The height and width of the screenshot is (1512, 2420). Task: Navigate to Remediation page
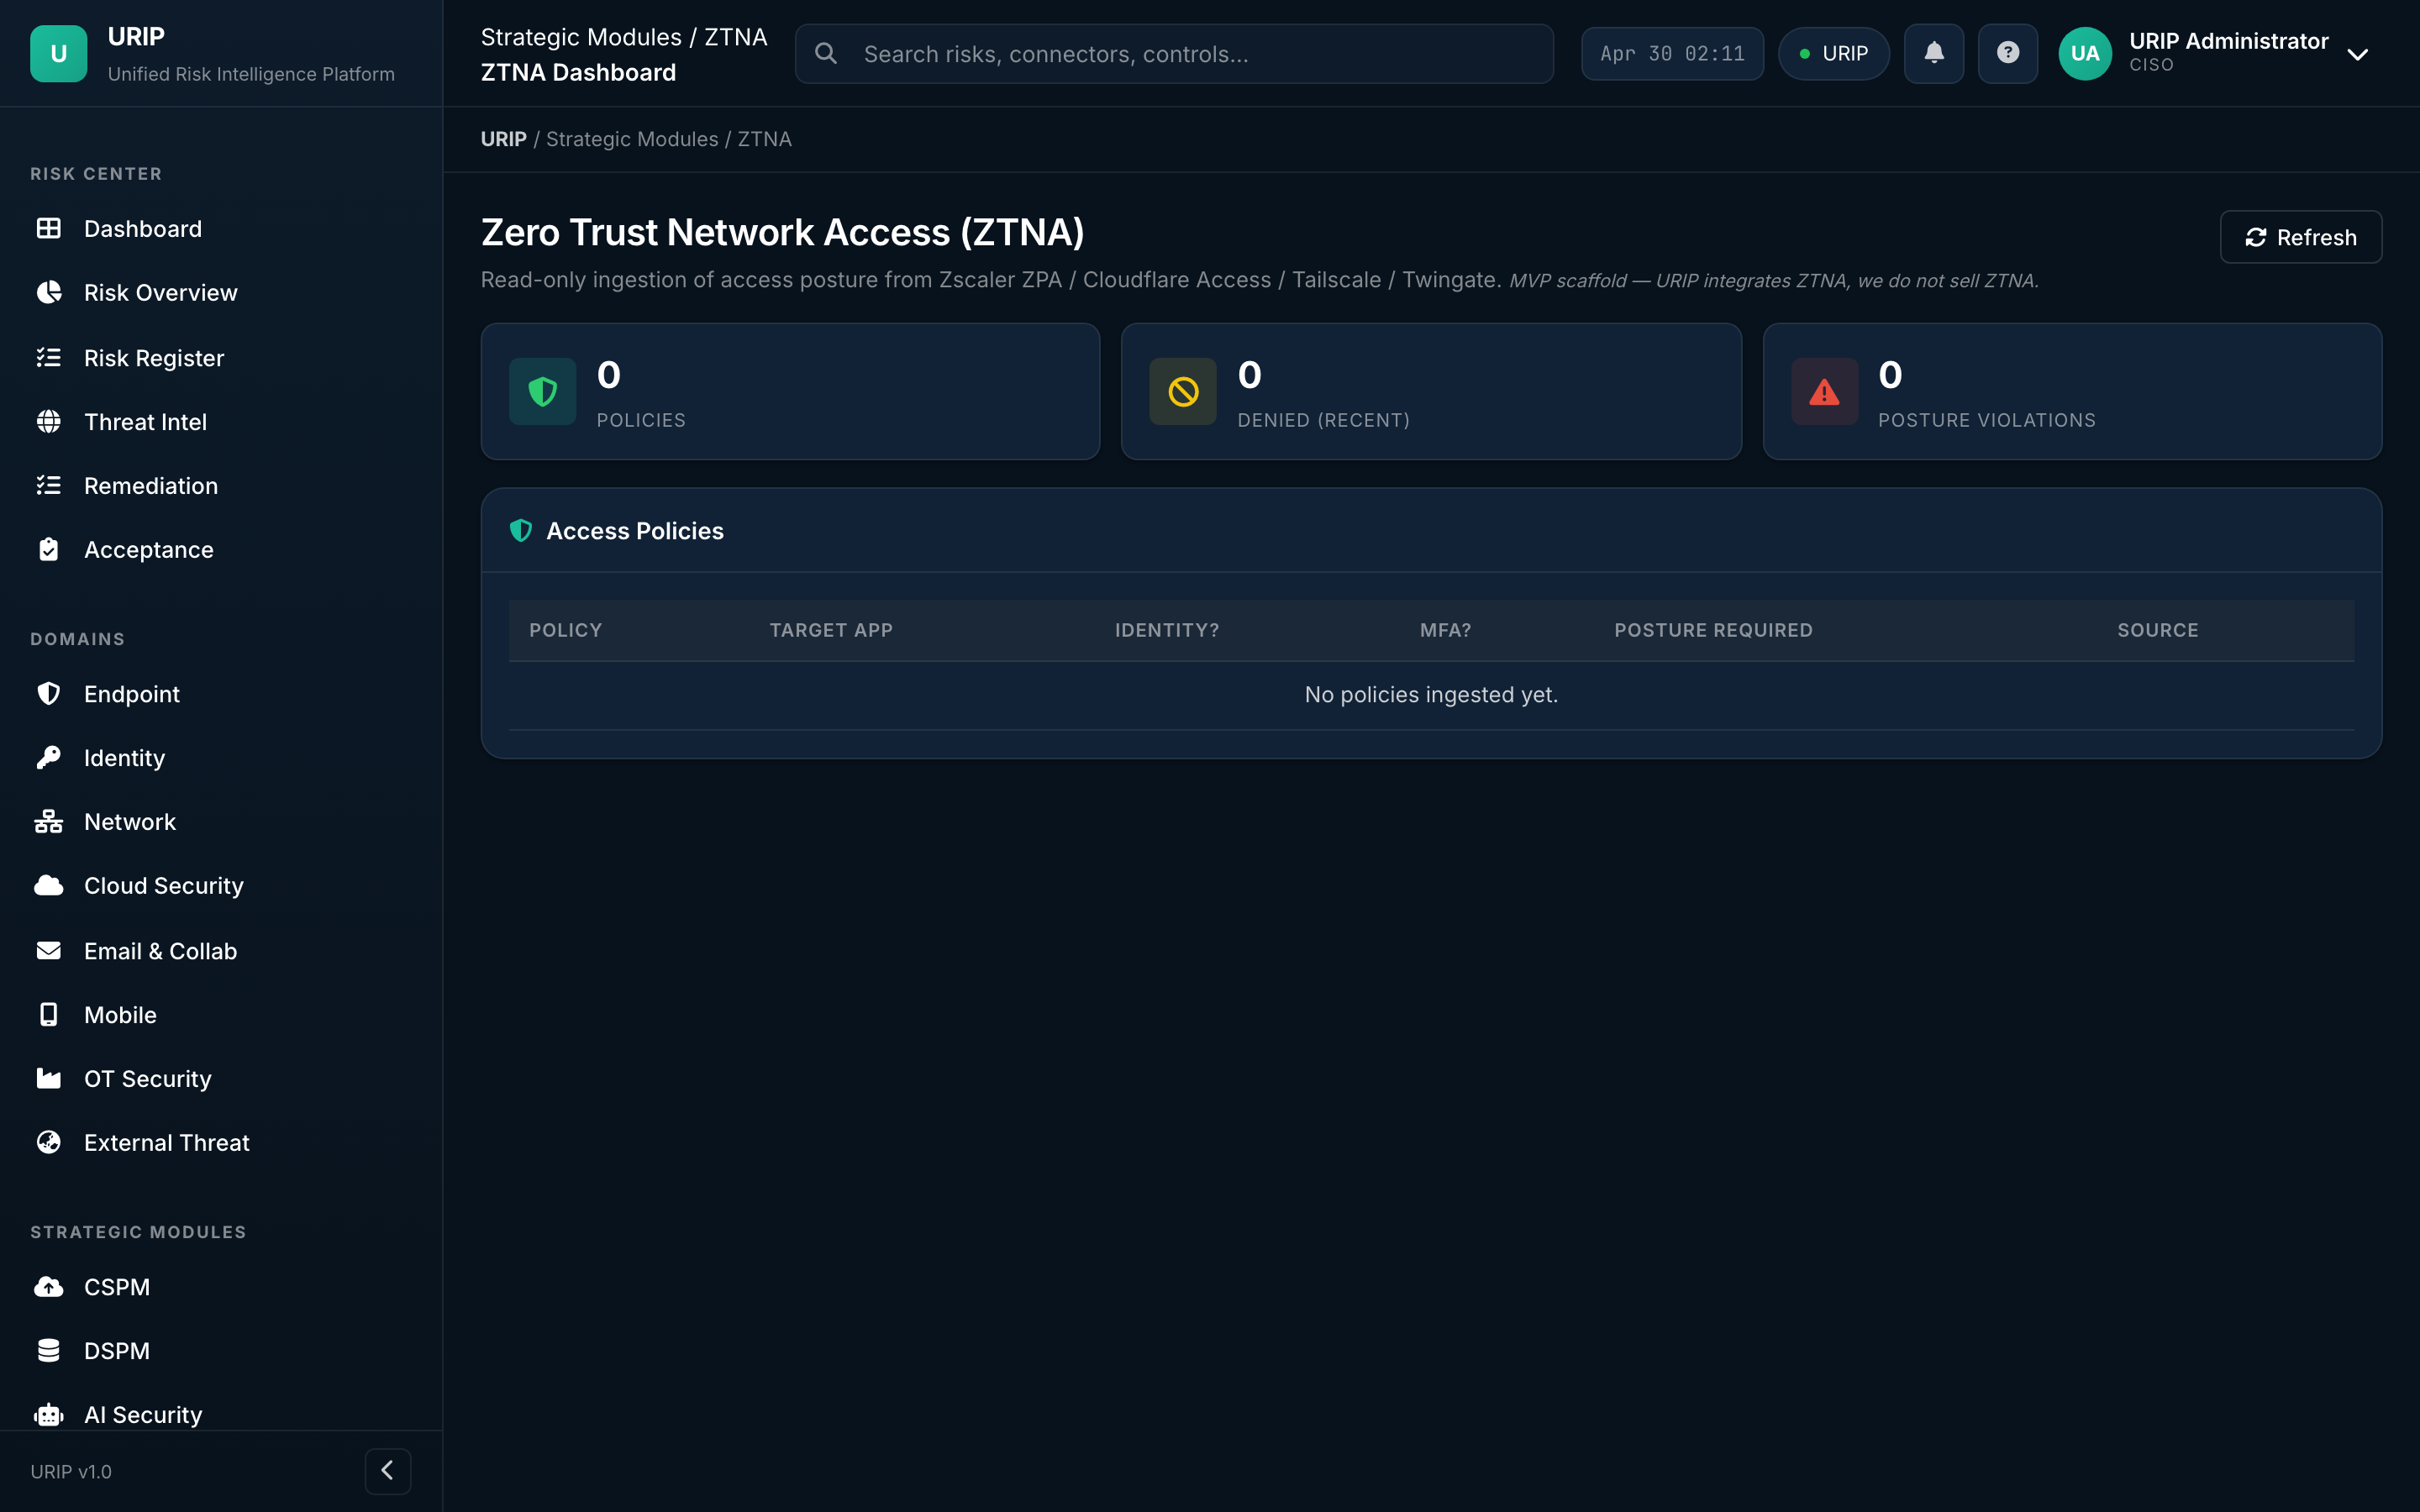(x=151, y=486)
